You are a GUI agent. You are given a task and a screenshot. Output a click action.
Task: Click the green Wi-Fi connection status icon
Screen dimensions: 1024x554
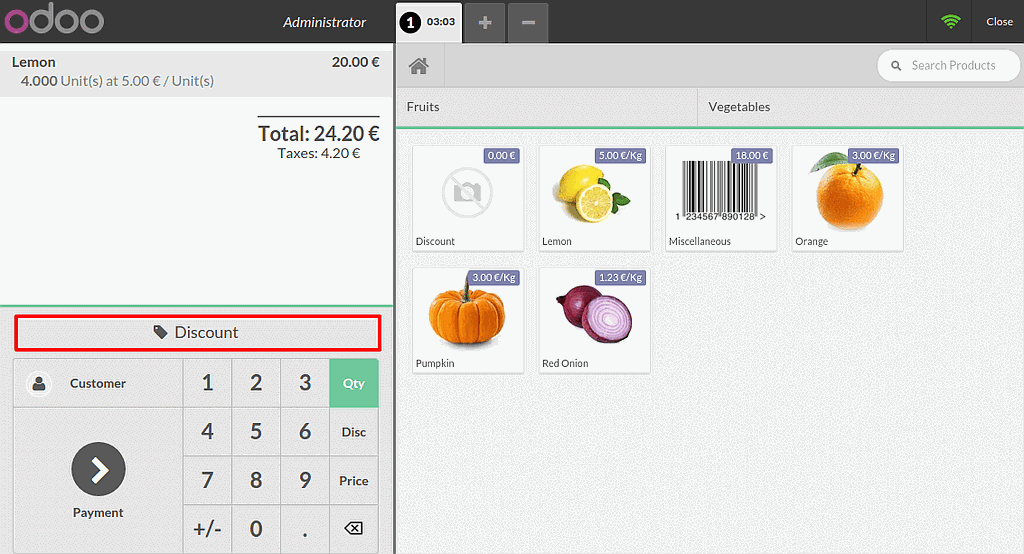click(950, 21)
